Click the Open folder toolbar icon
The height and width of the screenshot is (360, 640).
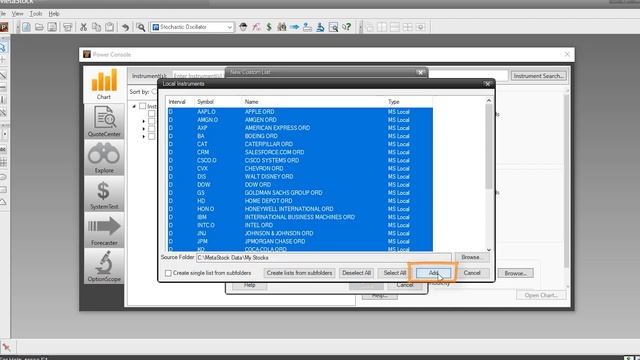[39, 27]
